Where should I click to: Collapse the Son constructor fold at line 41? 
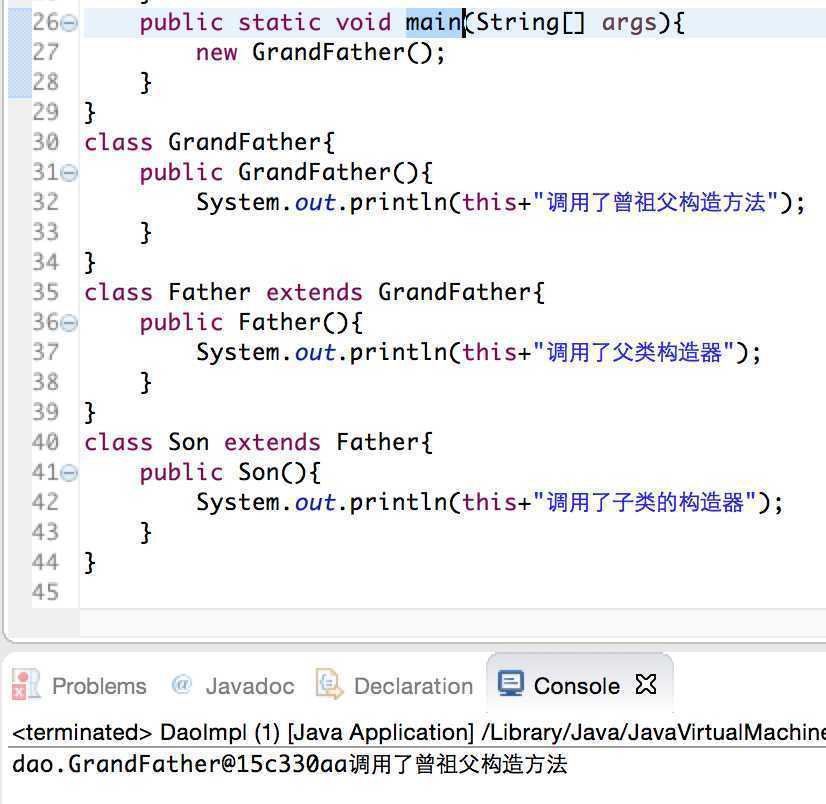[x=70, y=473]
